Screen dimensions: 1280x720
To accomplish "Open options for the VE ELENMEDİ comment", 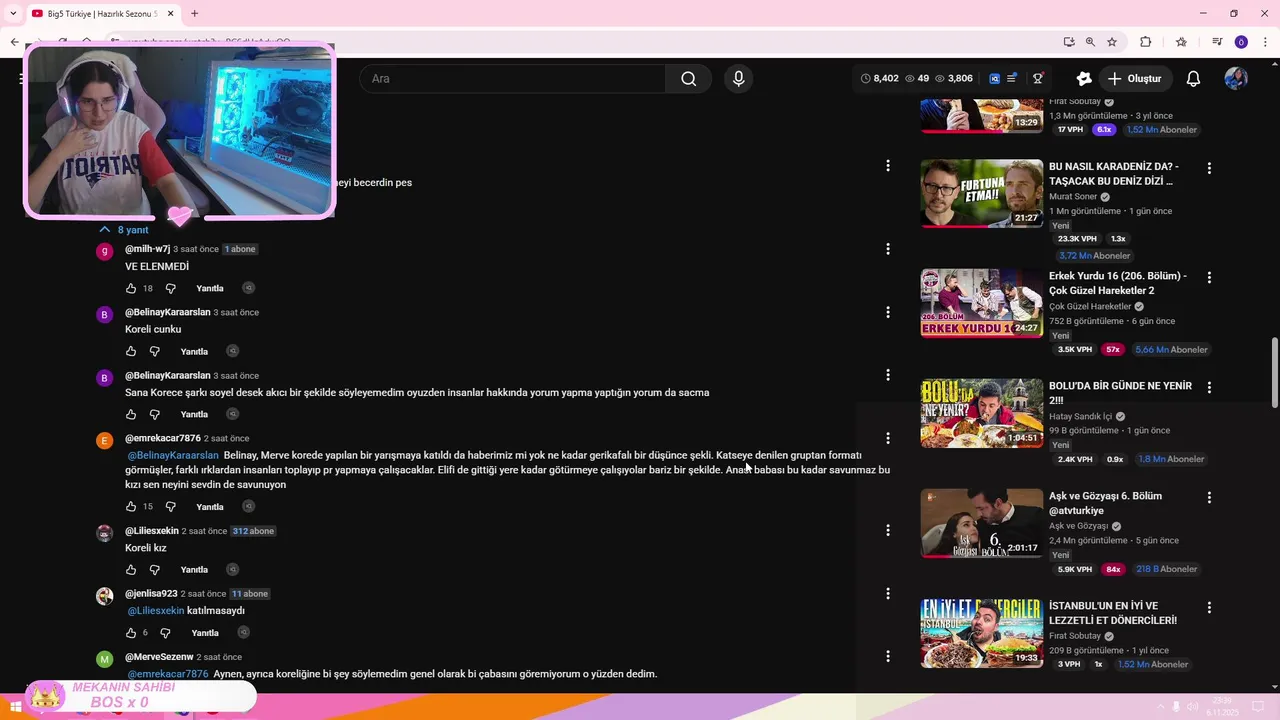I will point(887,249).
